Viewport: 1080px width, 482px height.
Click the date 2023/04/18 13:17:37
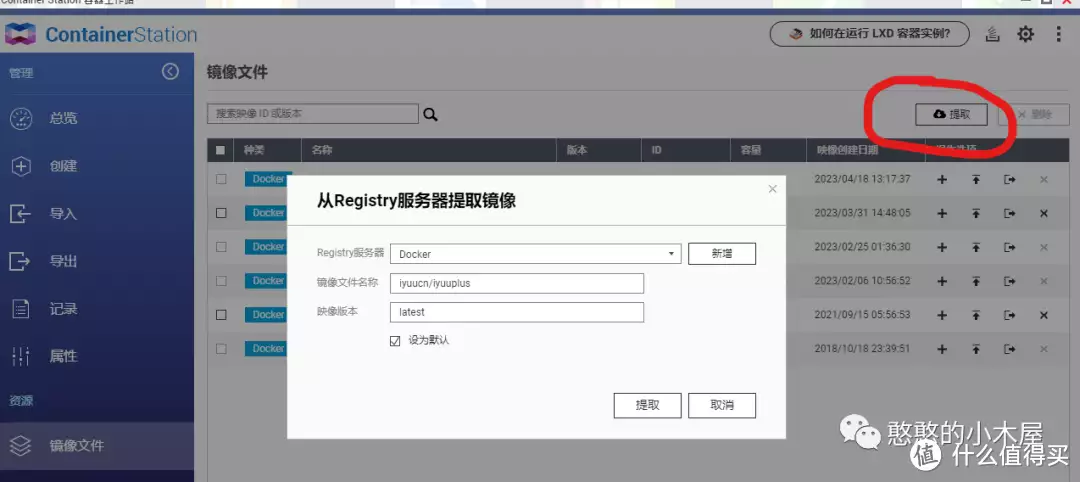(x=862, y=179)
